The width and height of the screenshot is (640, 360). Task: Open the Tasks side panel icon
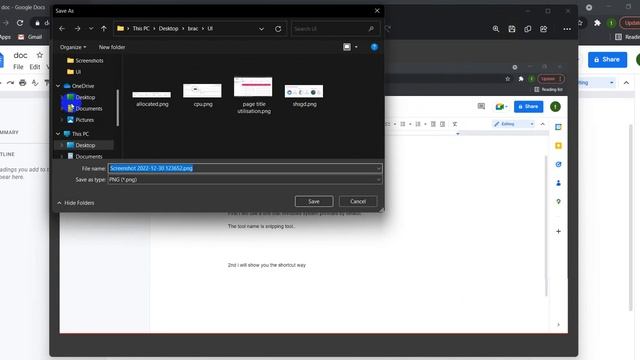click(x=558, y=164)
